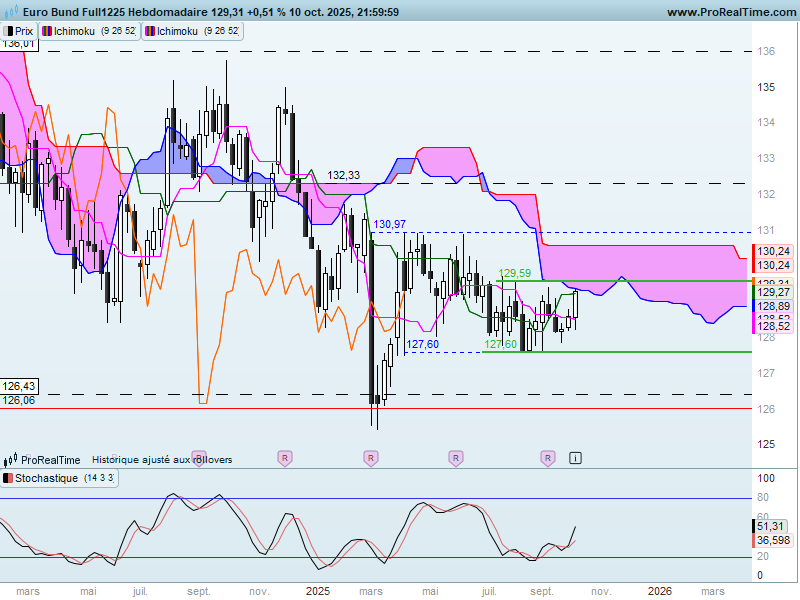Viewport: 800px width, 600px height.
Task: Open the Stochastique (14 3 3) settings label
Action: [55, 480]
